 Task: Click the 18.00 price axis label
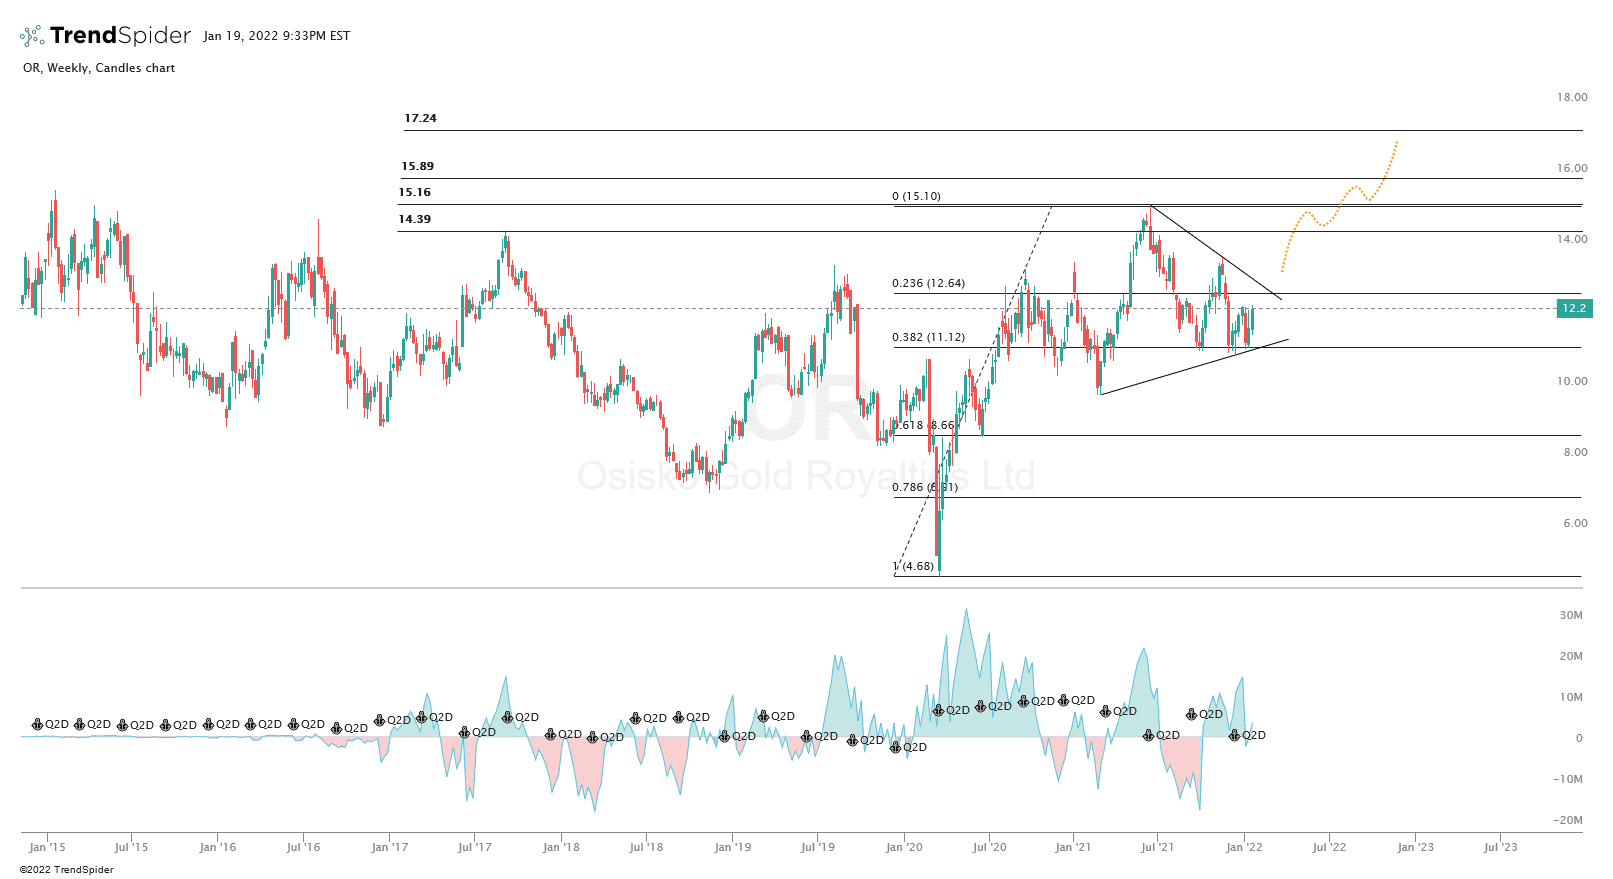pos(1571,97)
